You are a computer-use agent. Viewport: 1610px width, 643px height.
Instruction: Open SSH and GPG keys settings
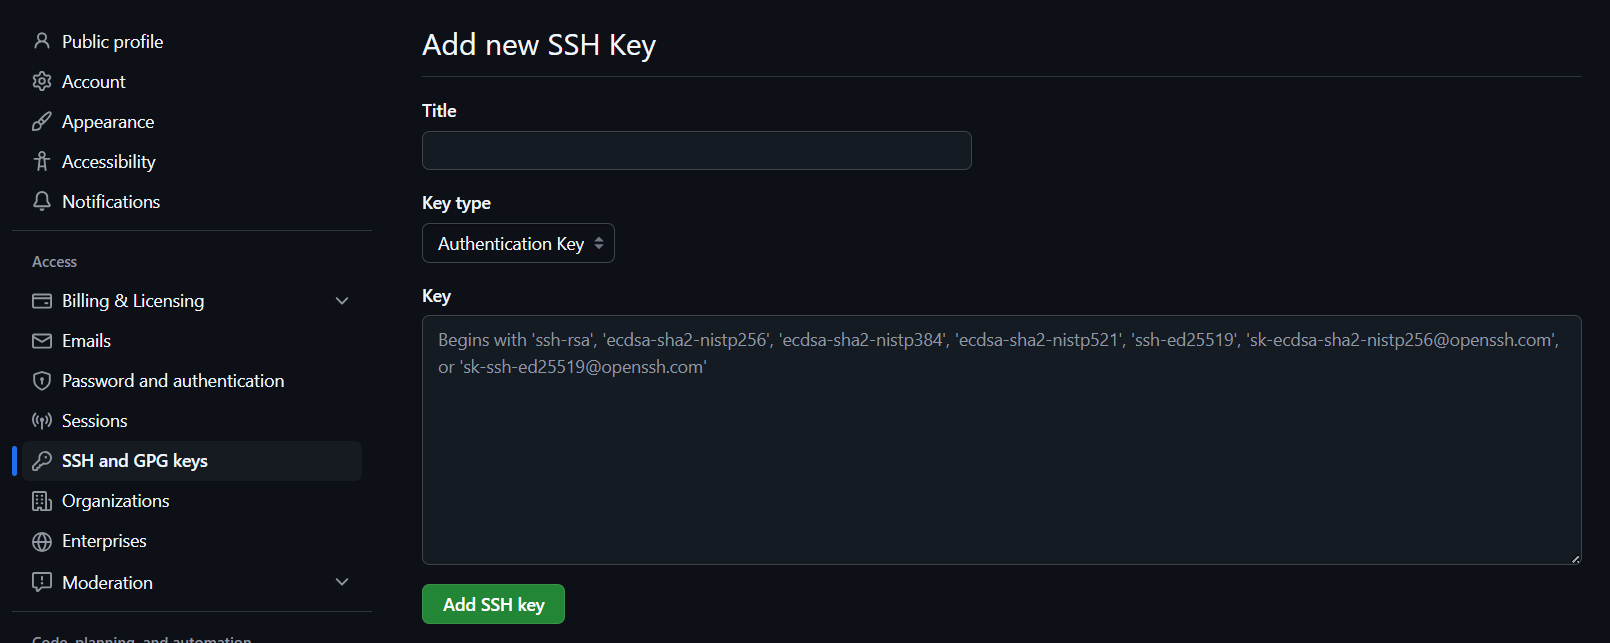coord(135,461)
